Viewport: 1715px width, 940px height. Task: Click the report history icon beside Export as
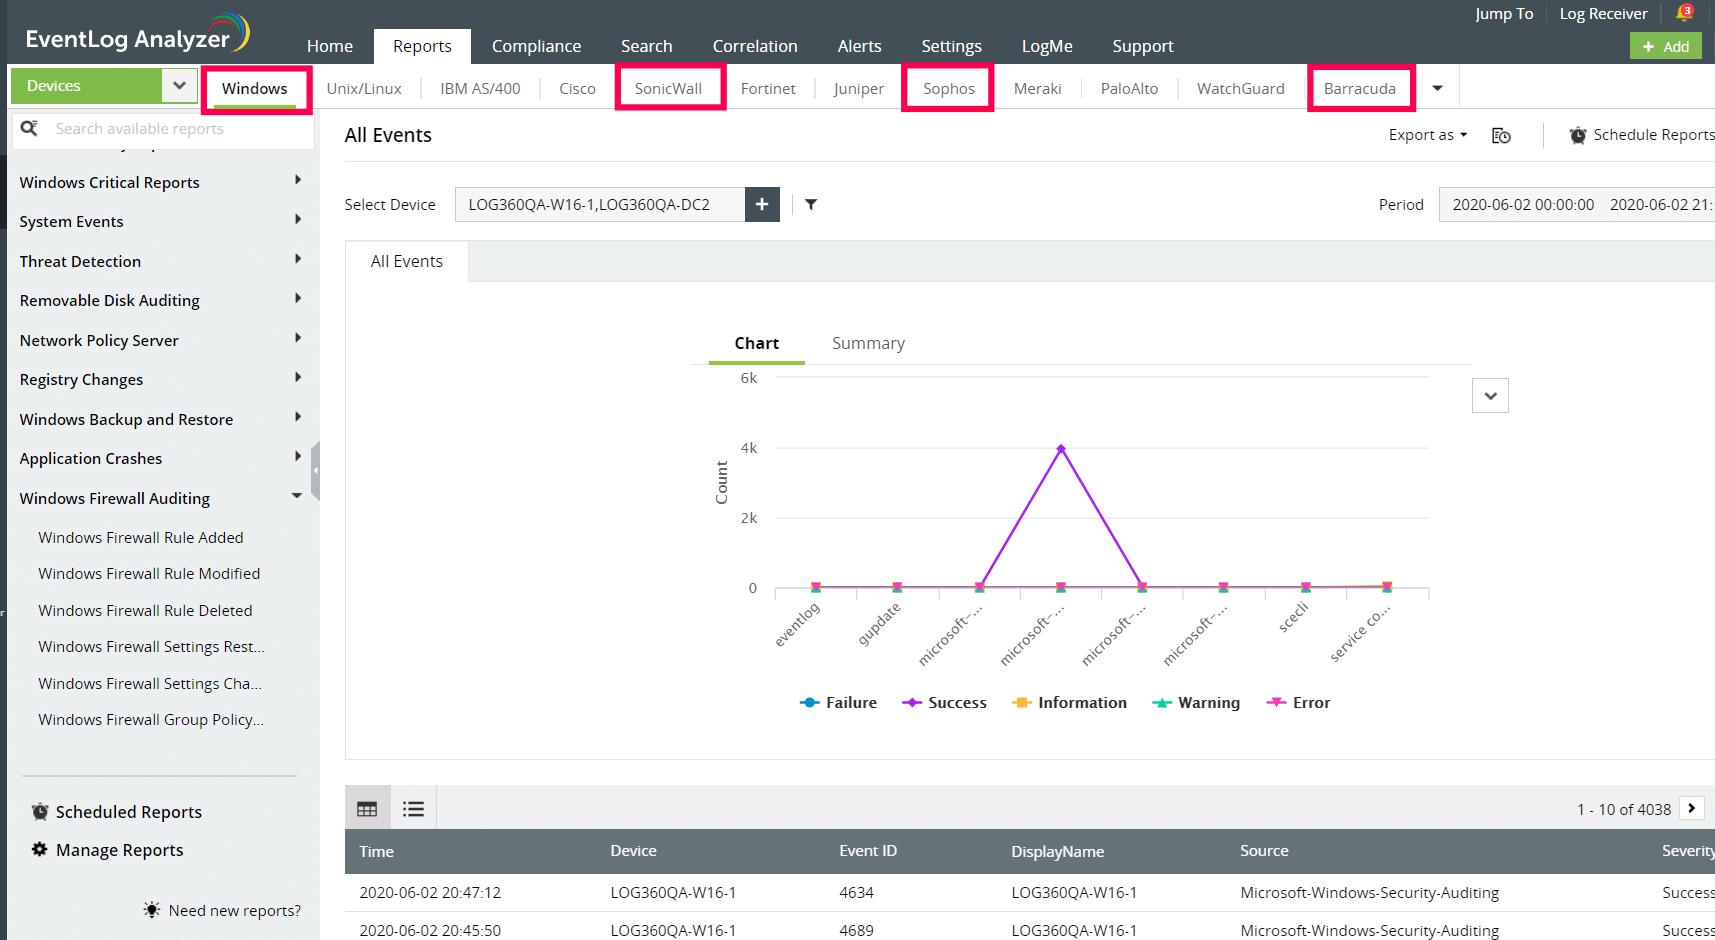(x=1501, y=136)
